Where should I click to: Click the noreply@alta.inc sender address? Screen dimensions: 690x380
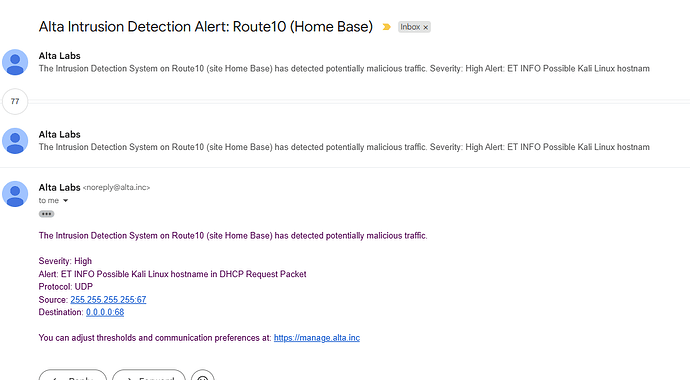pyautogui.click(x=116, y=187)
